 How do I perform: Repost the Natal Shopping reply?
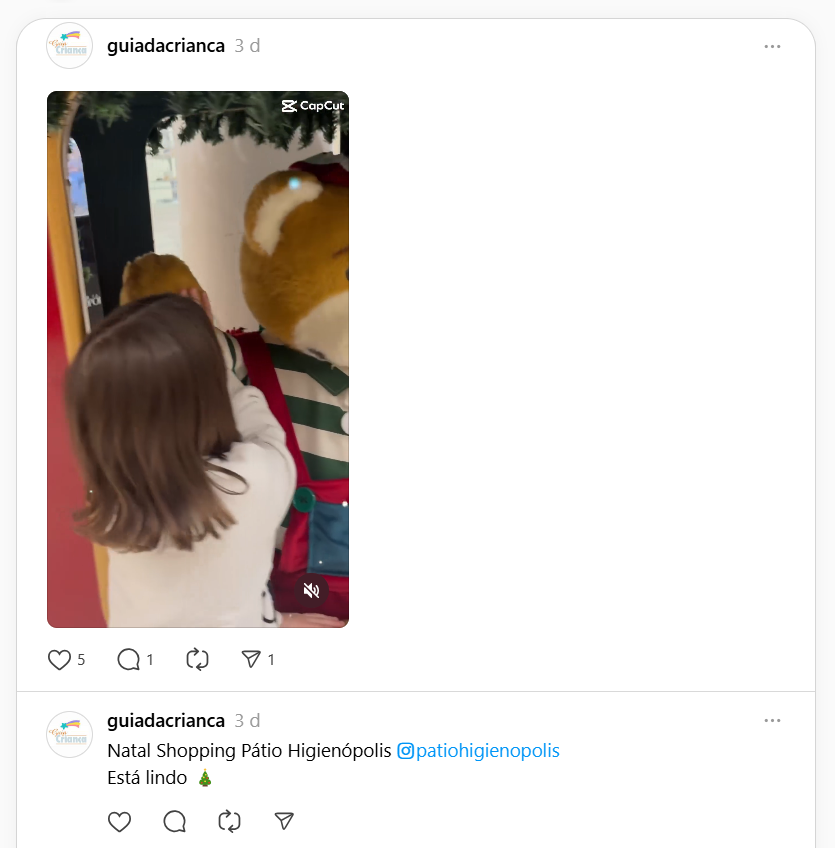pyautogui.click(x=229, y=822)
